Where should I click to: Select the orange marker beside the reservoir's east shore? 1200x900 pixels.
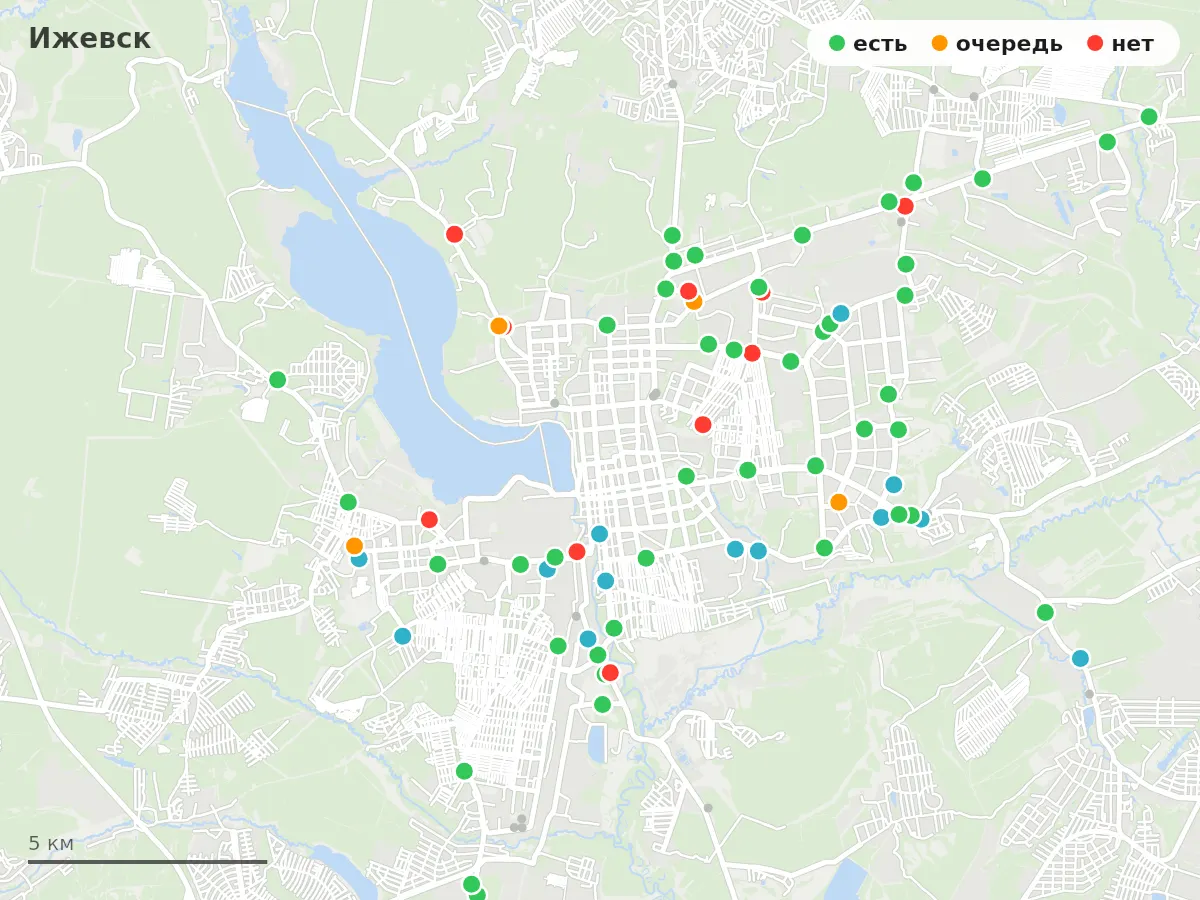point(498,325)
